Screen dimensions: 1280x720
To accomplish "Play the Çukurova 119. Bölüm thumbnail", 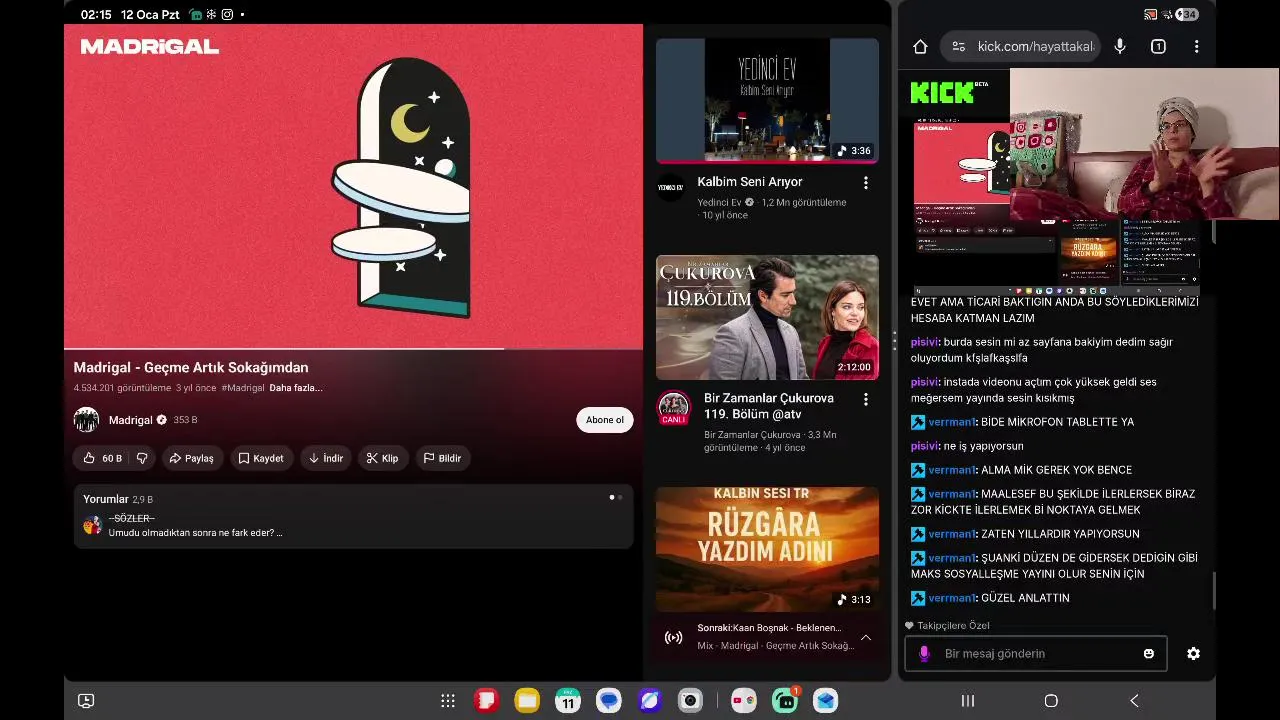I will tap(767, 317).
